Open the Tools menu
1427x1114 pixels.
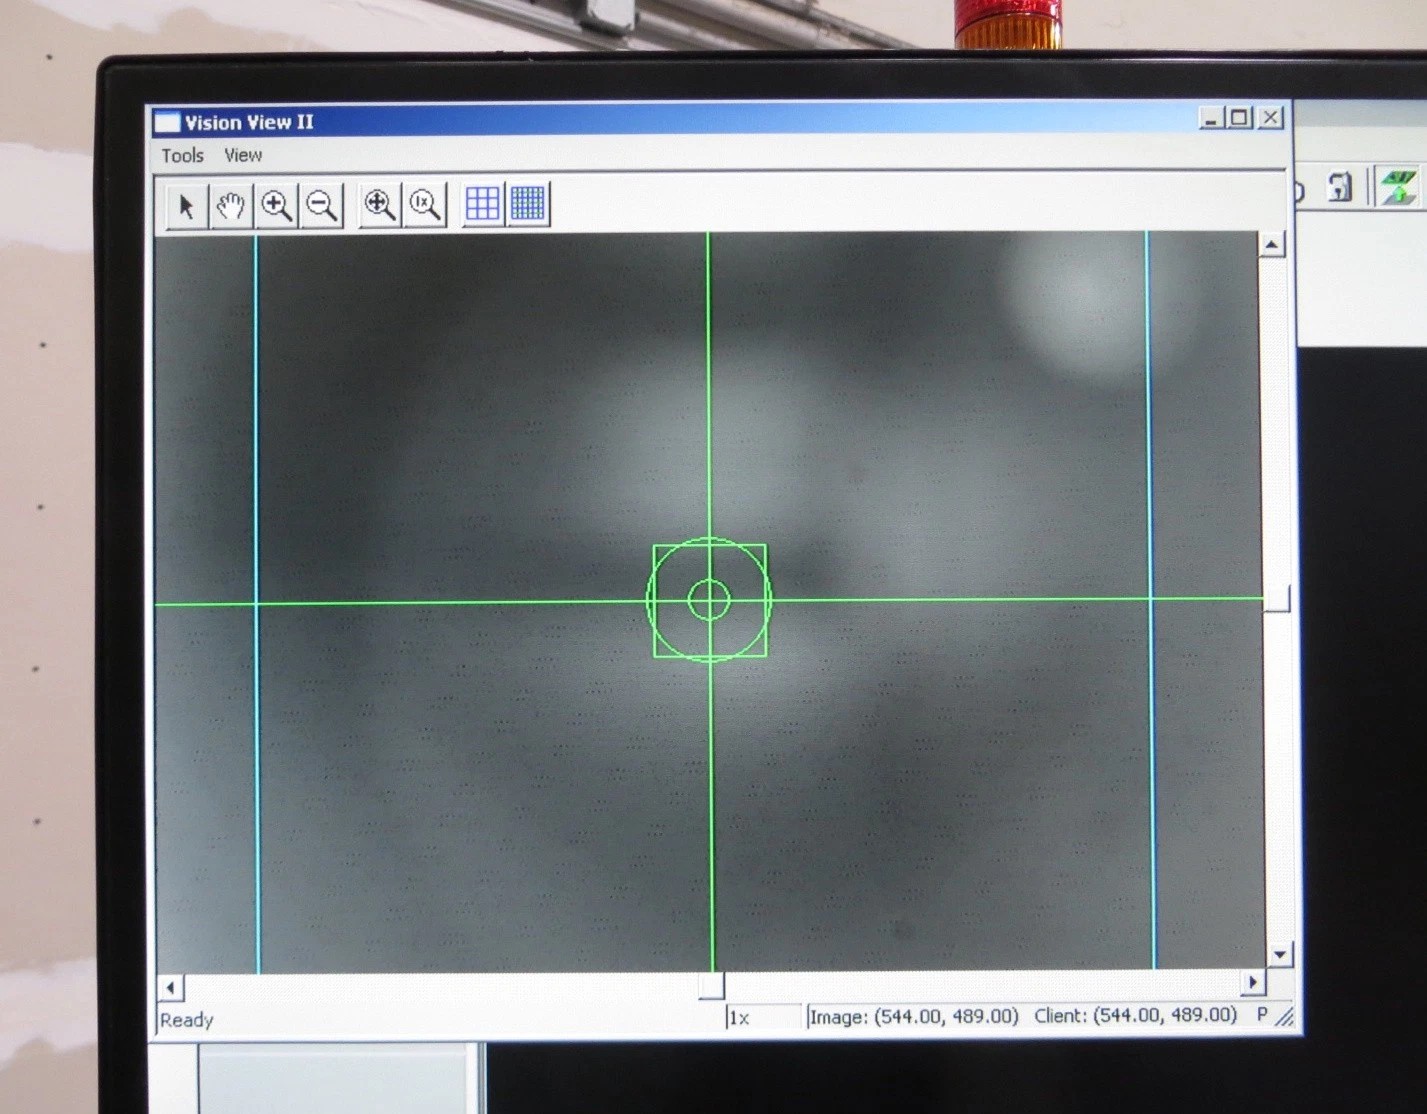(182, 155)
